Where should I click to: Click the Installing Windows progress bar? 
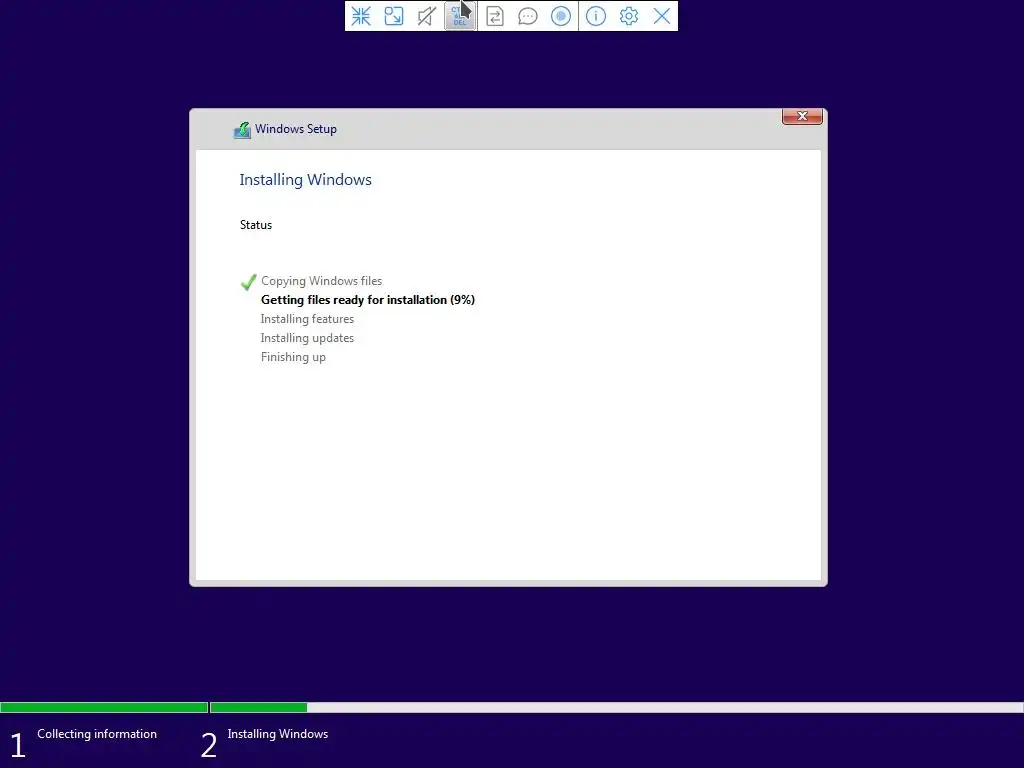coord(616,707)
